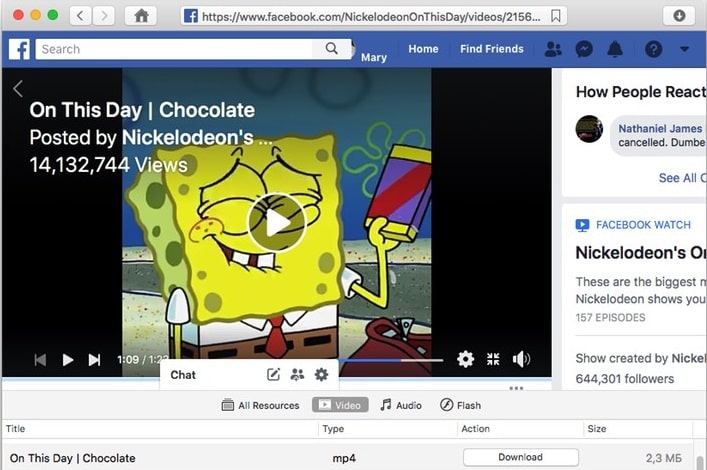Play the video with center play button
707x470 pixels.
pos(277,222)
